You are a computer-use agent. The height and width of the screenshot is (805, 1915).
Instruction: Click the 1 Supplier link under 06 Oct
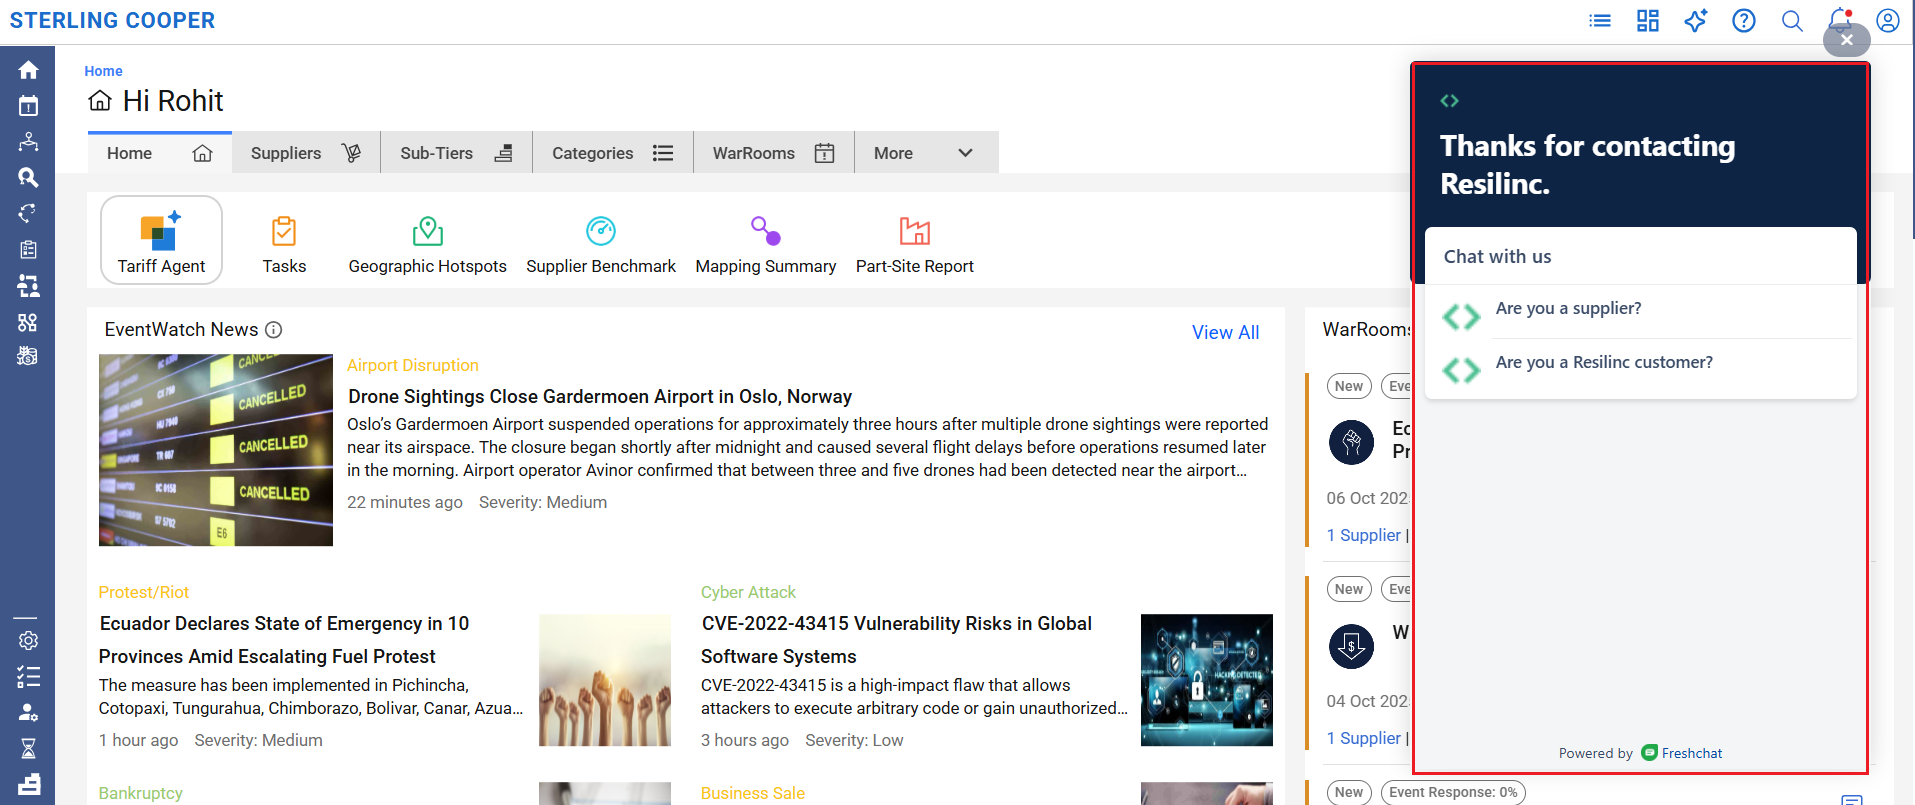click(x=1363, y=535)
